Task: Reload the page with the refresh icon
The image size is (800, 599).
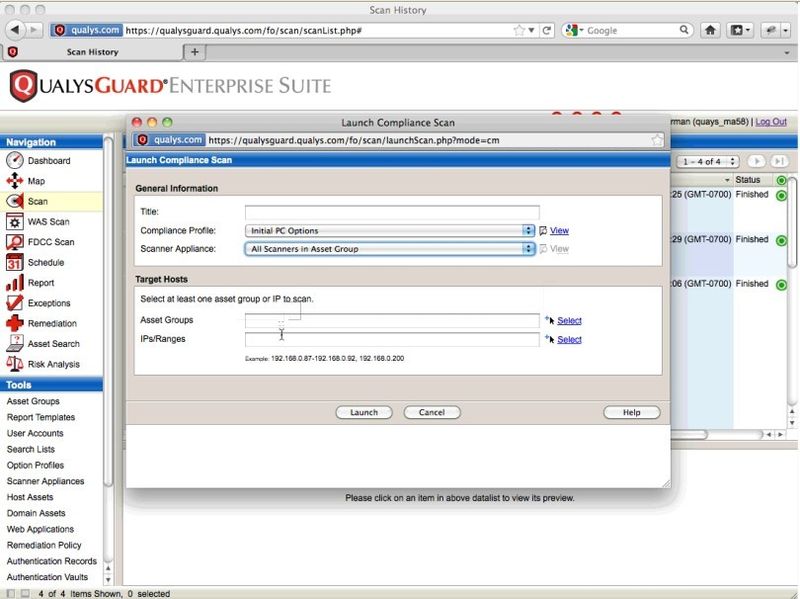Action: pos(546,31)
